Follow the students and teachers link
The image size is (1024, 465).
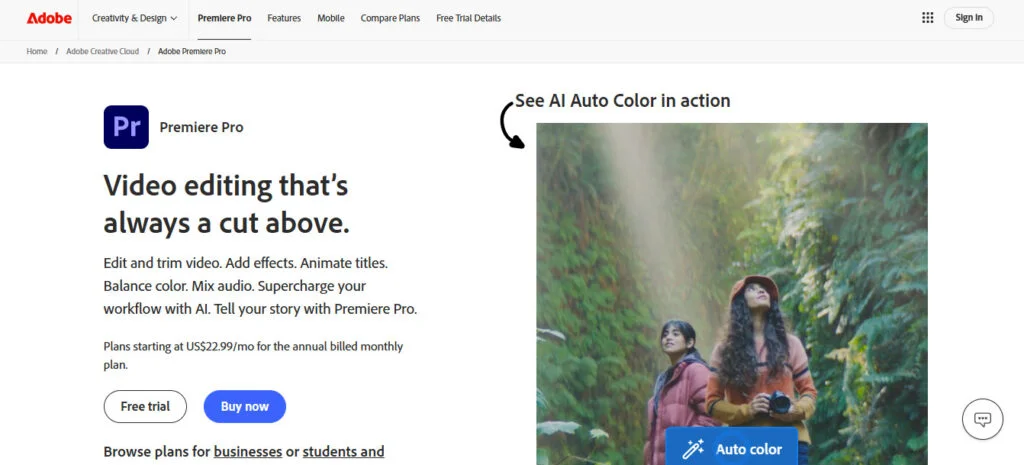point(343,451)
